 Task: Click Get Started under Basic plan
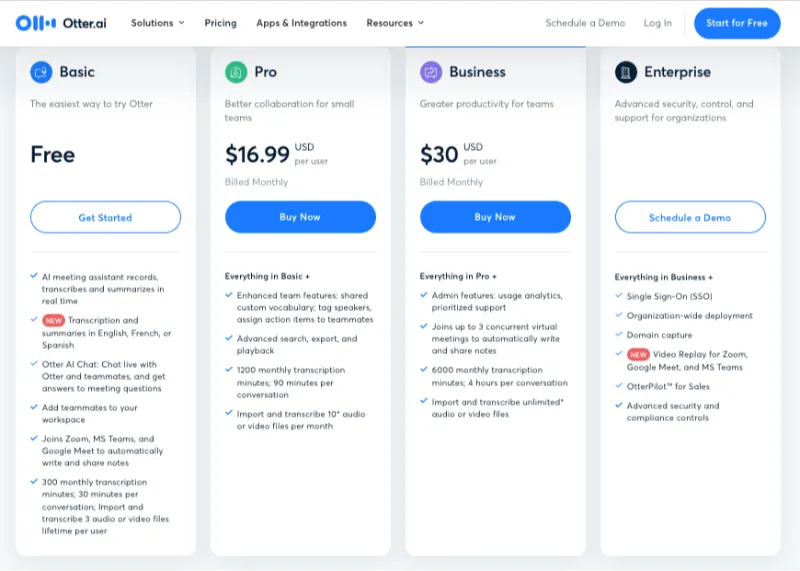(105, 217)
